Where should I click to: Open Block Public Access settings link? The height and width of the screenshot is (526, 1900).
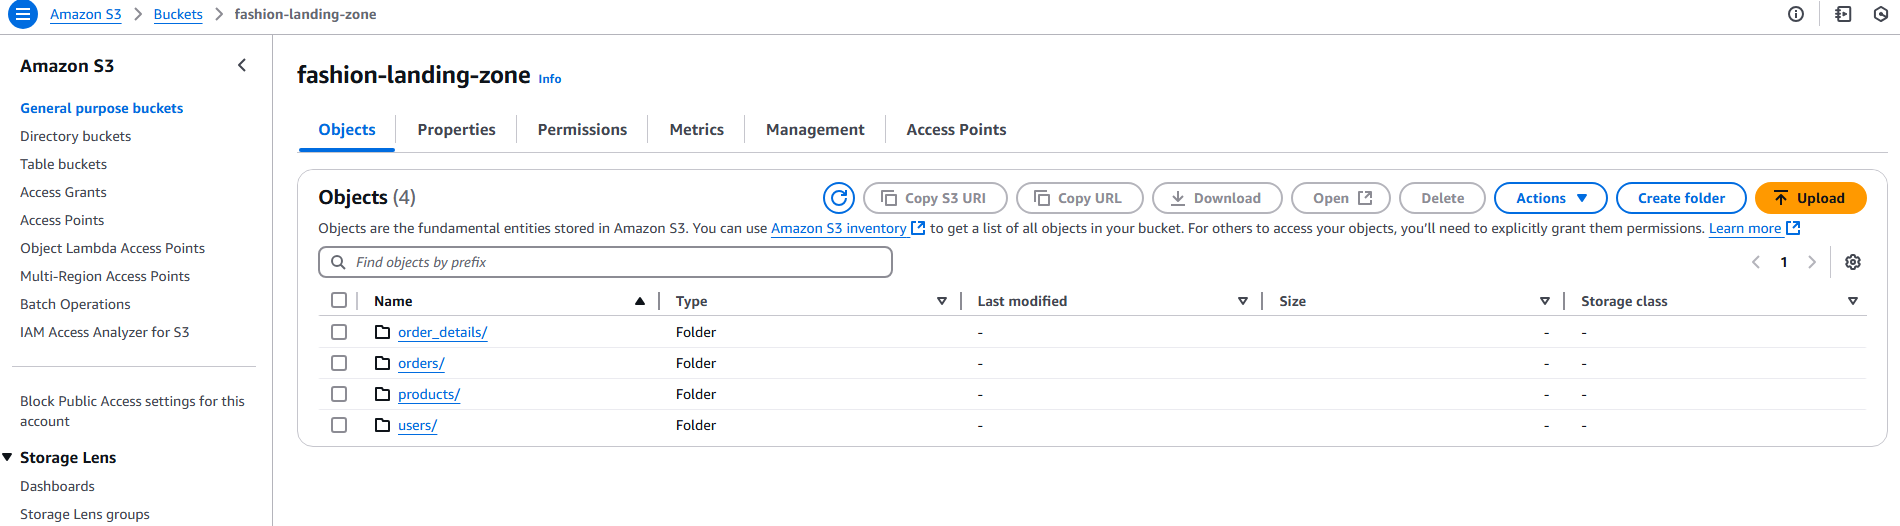[132, 411]
